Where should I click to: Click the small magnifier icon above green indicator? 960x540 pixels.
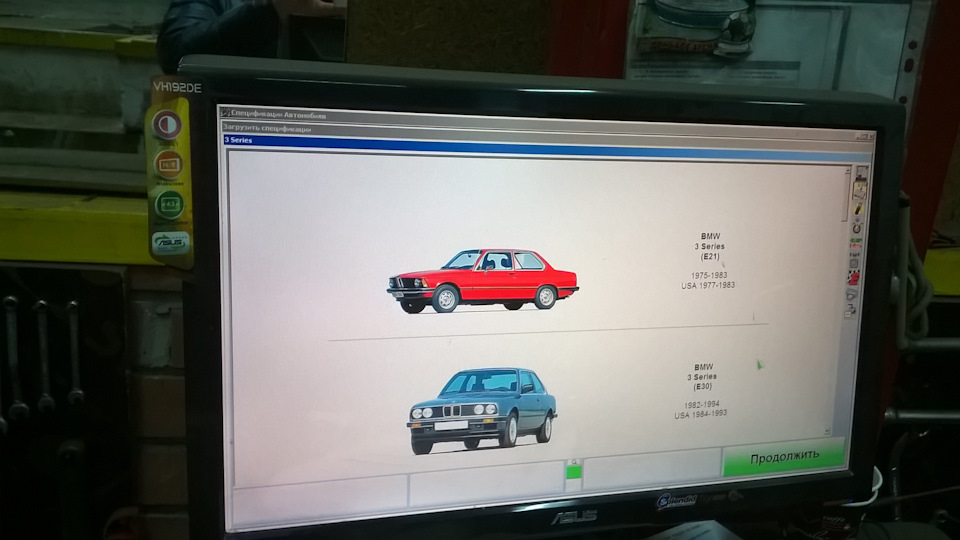pyautogui.click(x=574, y=462)
